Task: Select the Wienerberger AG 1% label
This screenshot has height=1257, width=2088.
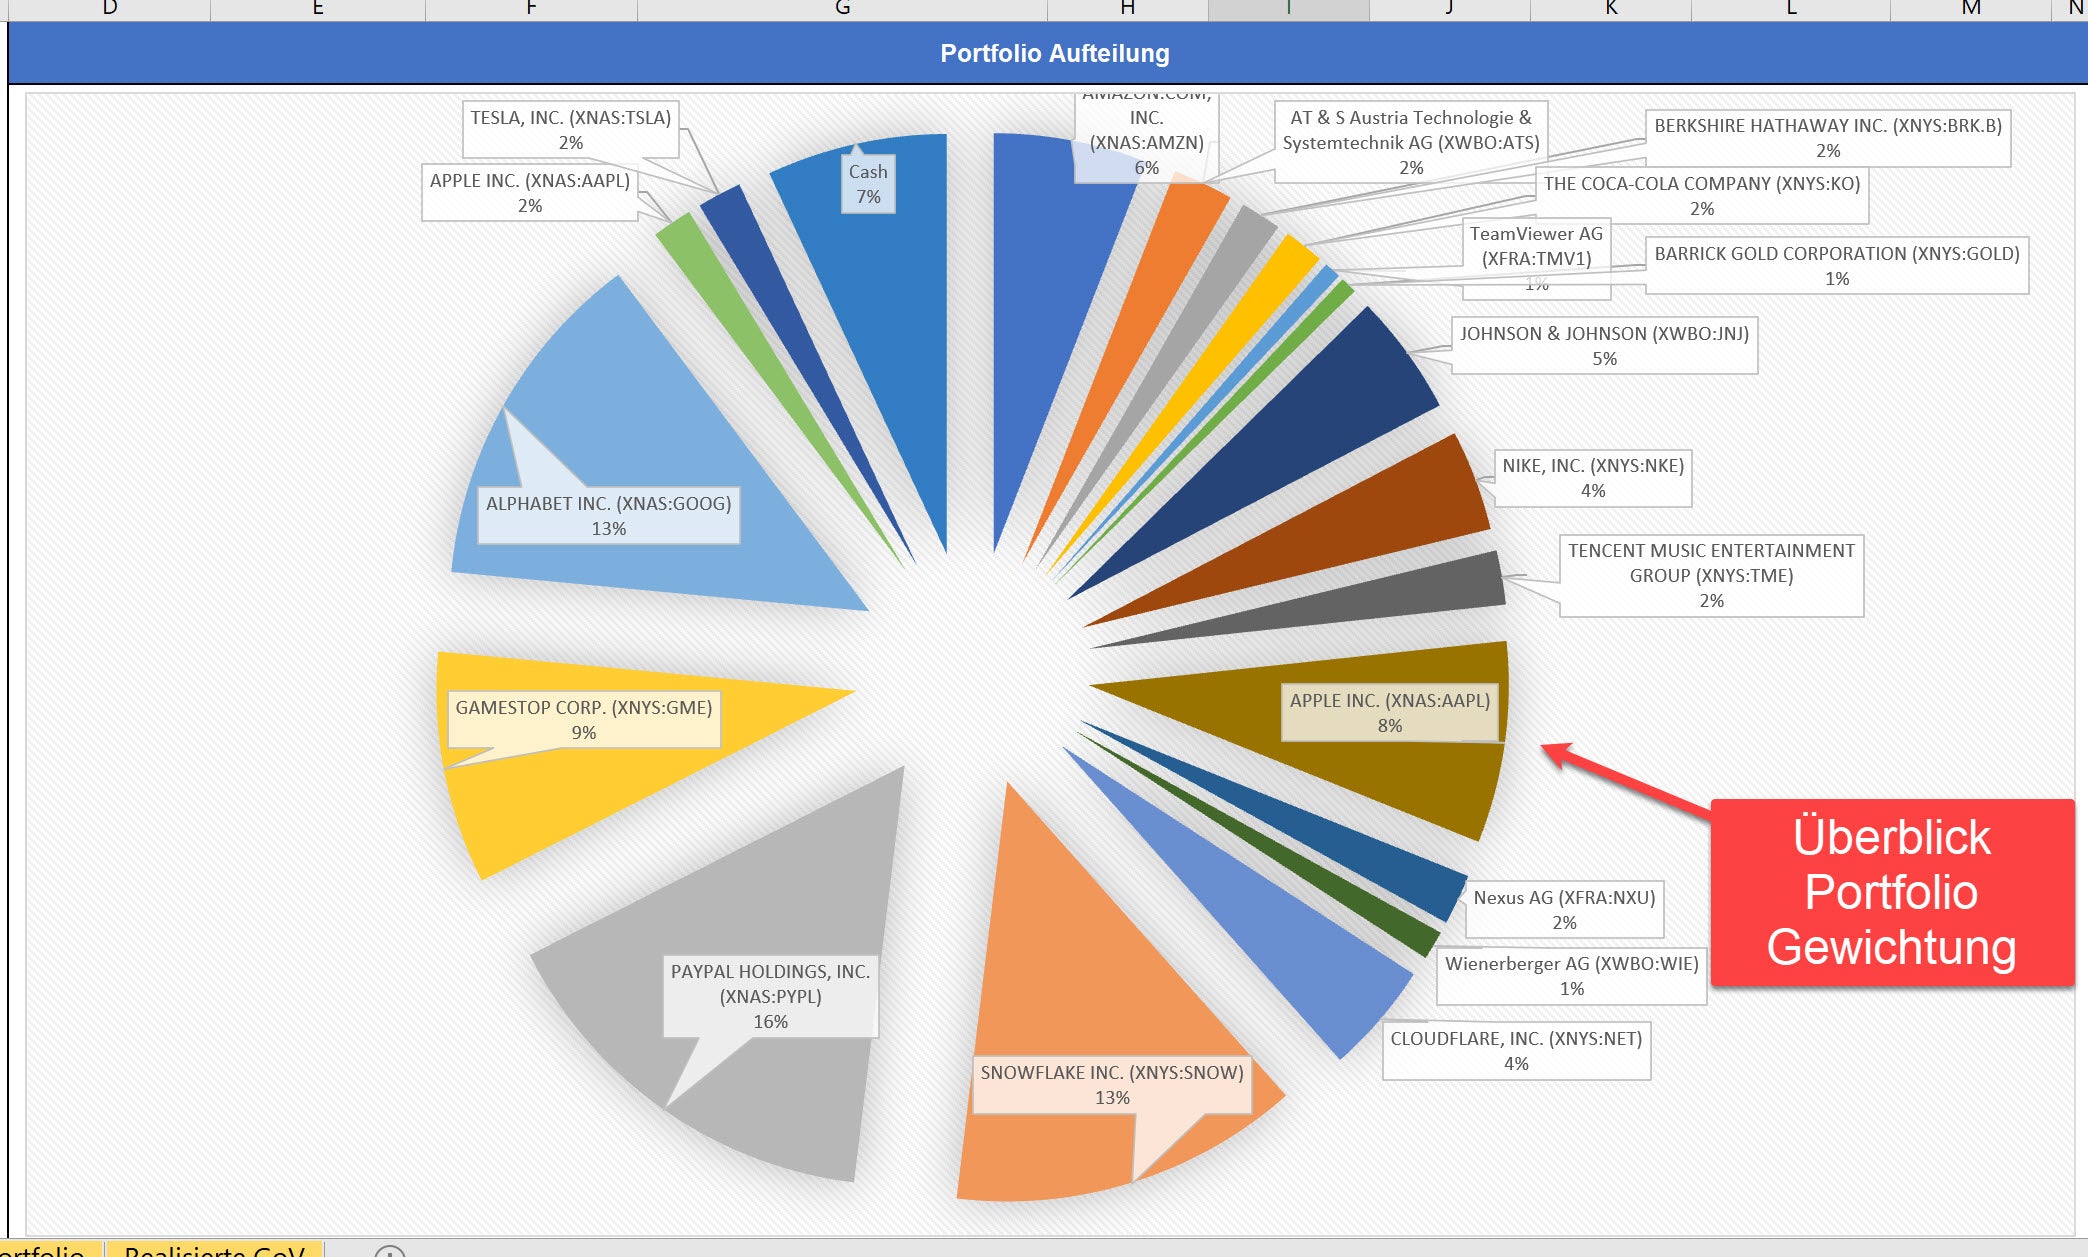Action: click(1571, 976)
